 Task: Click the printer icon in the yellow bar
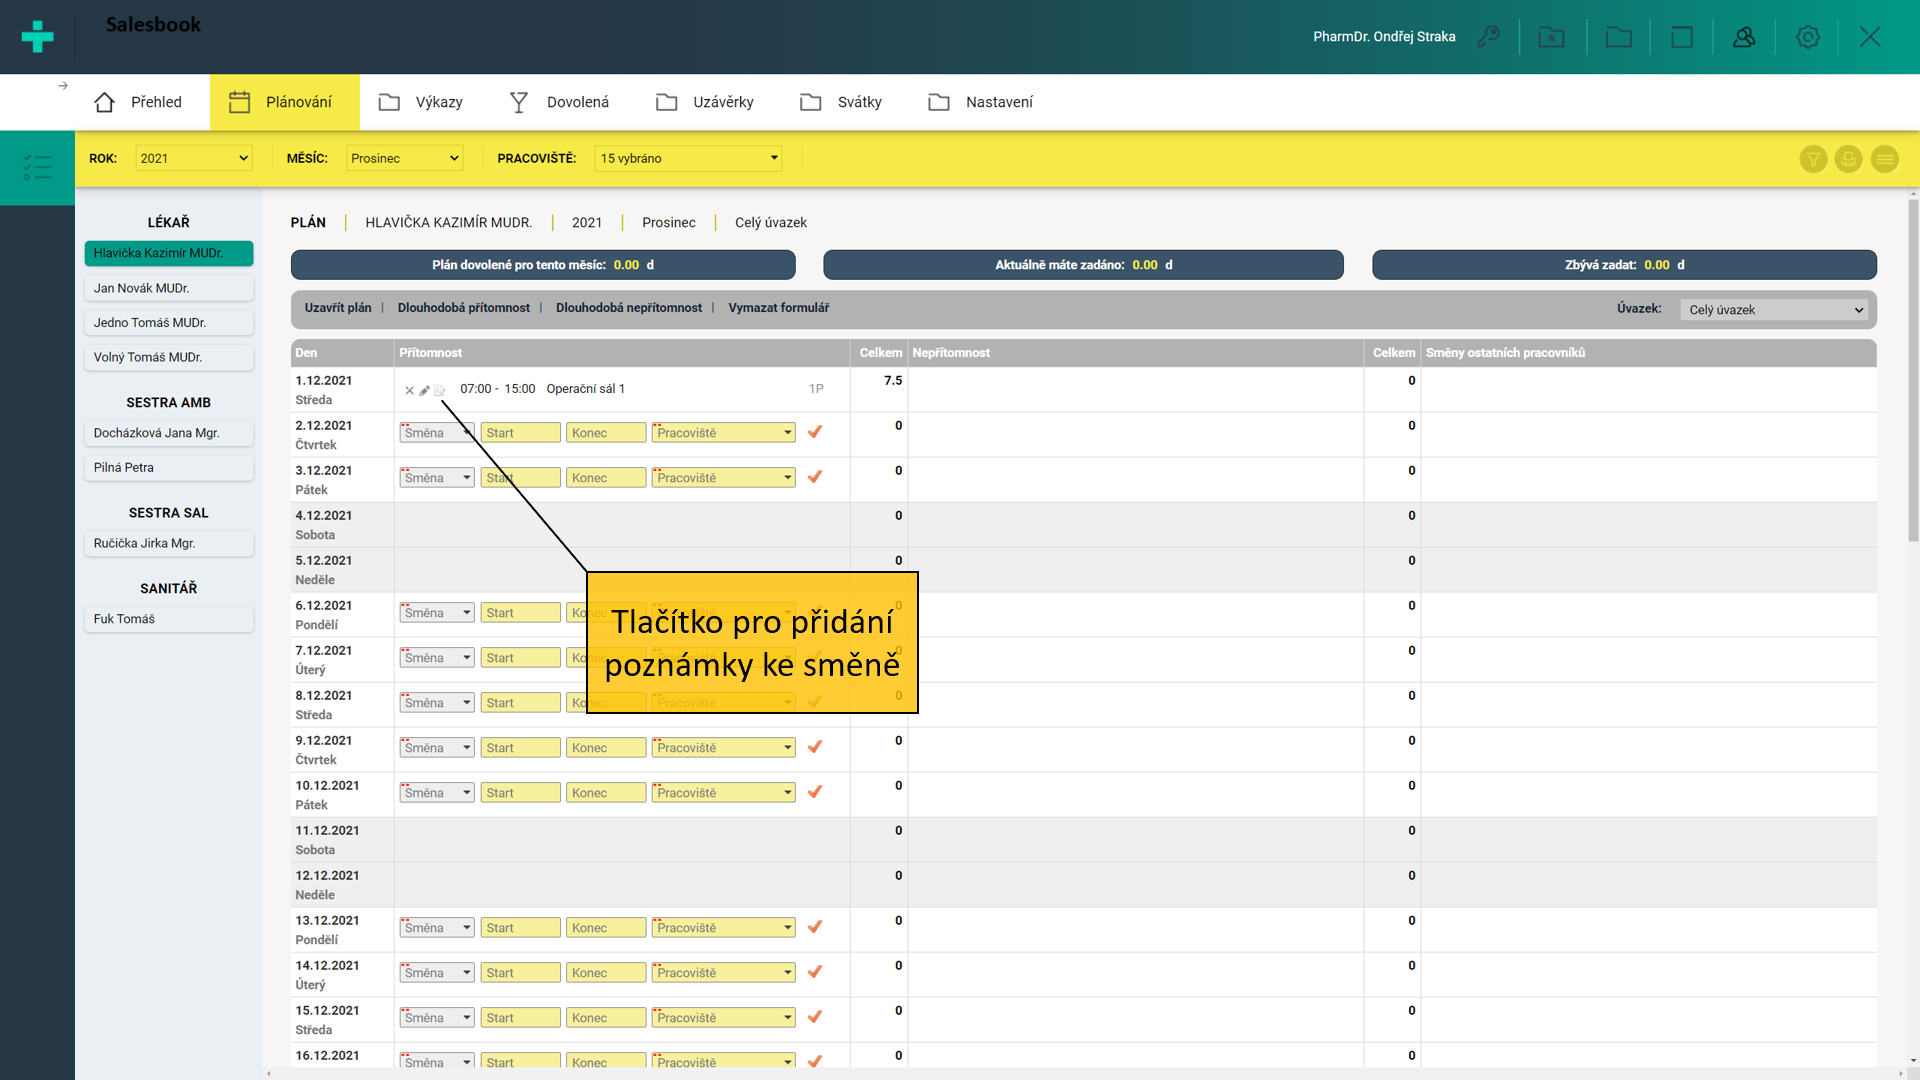(x=1848, y=159)
